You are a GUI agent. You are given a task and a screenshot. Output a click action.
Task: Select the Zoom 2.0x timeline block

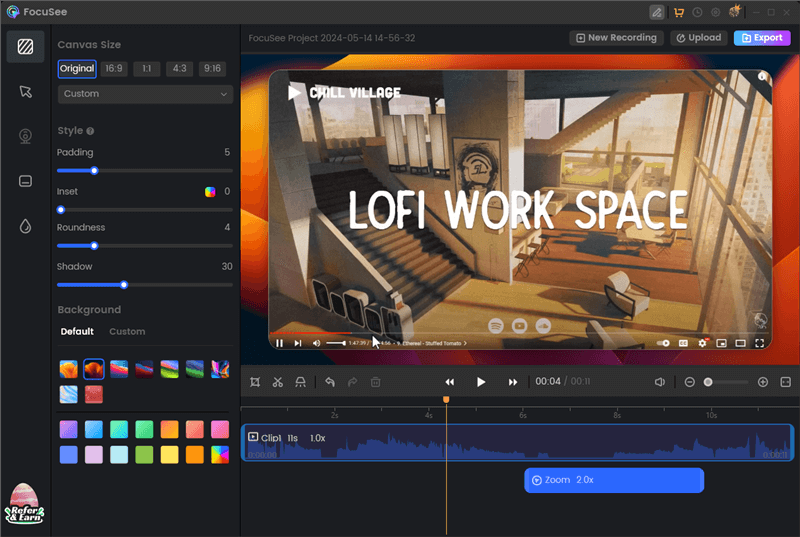614,480
